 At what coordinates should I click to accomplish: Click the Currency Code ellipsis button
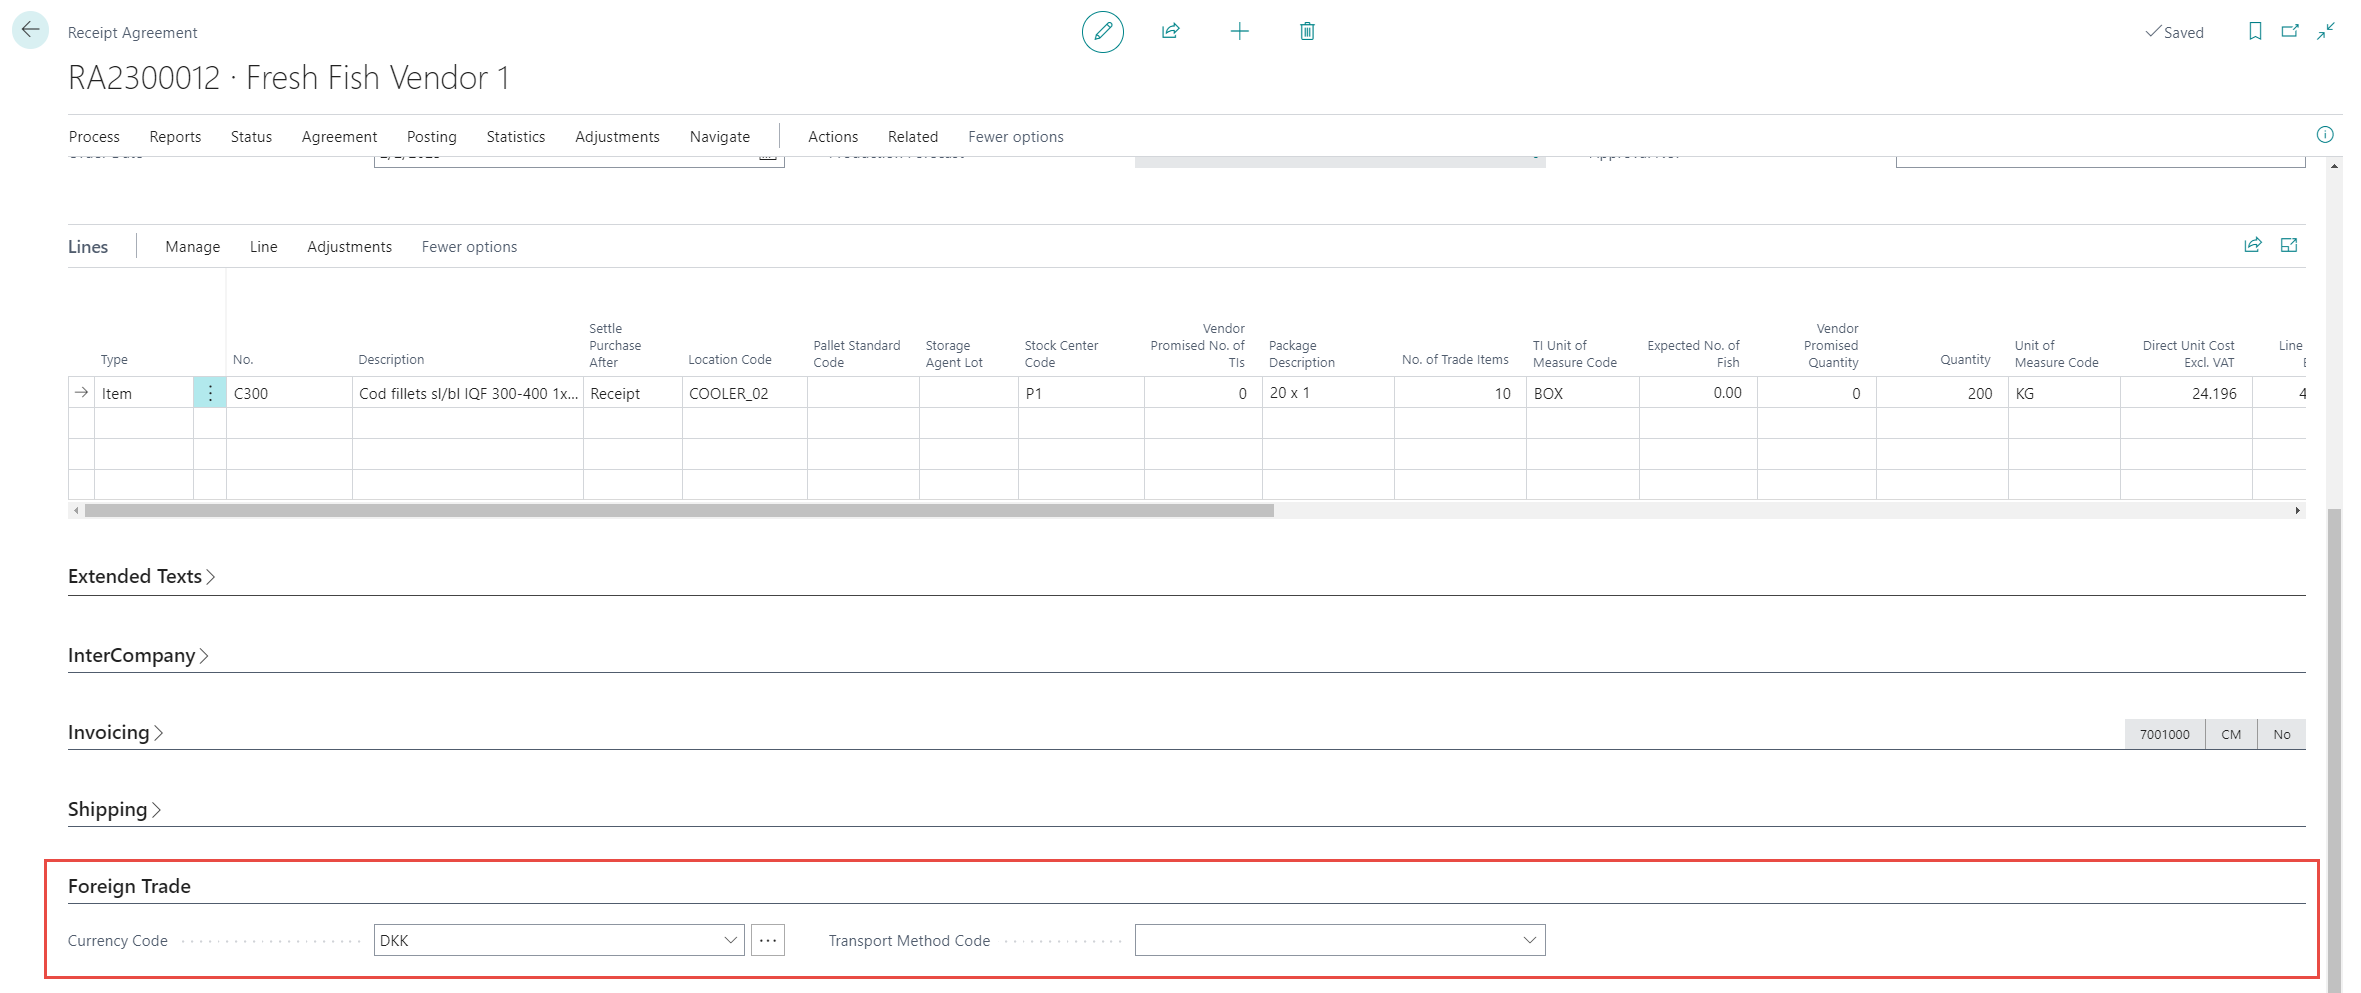767,941
